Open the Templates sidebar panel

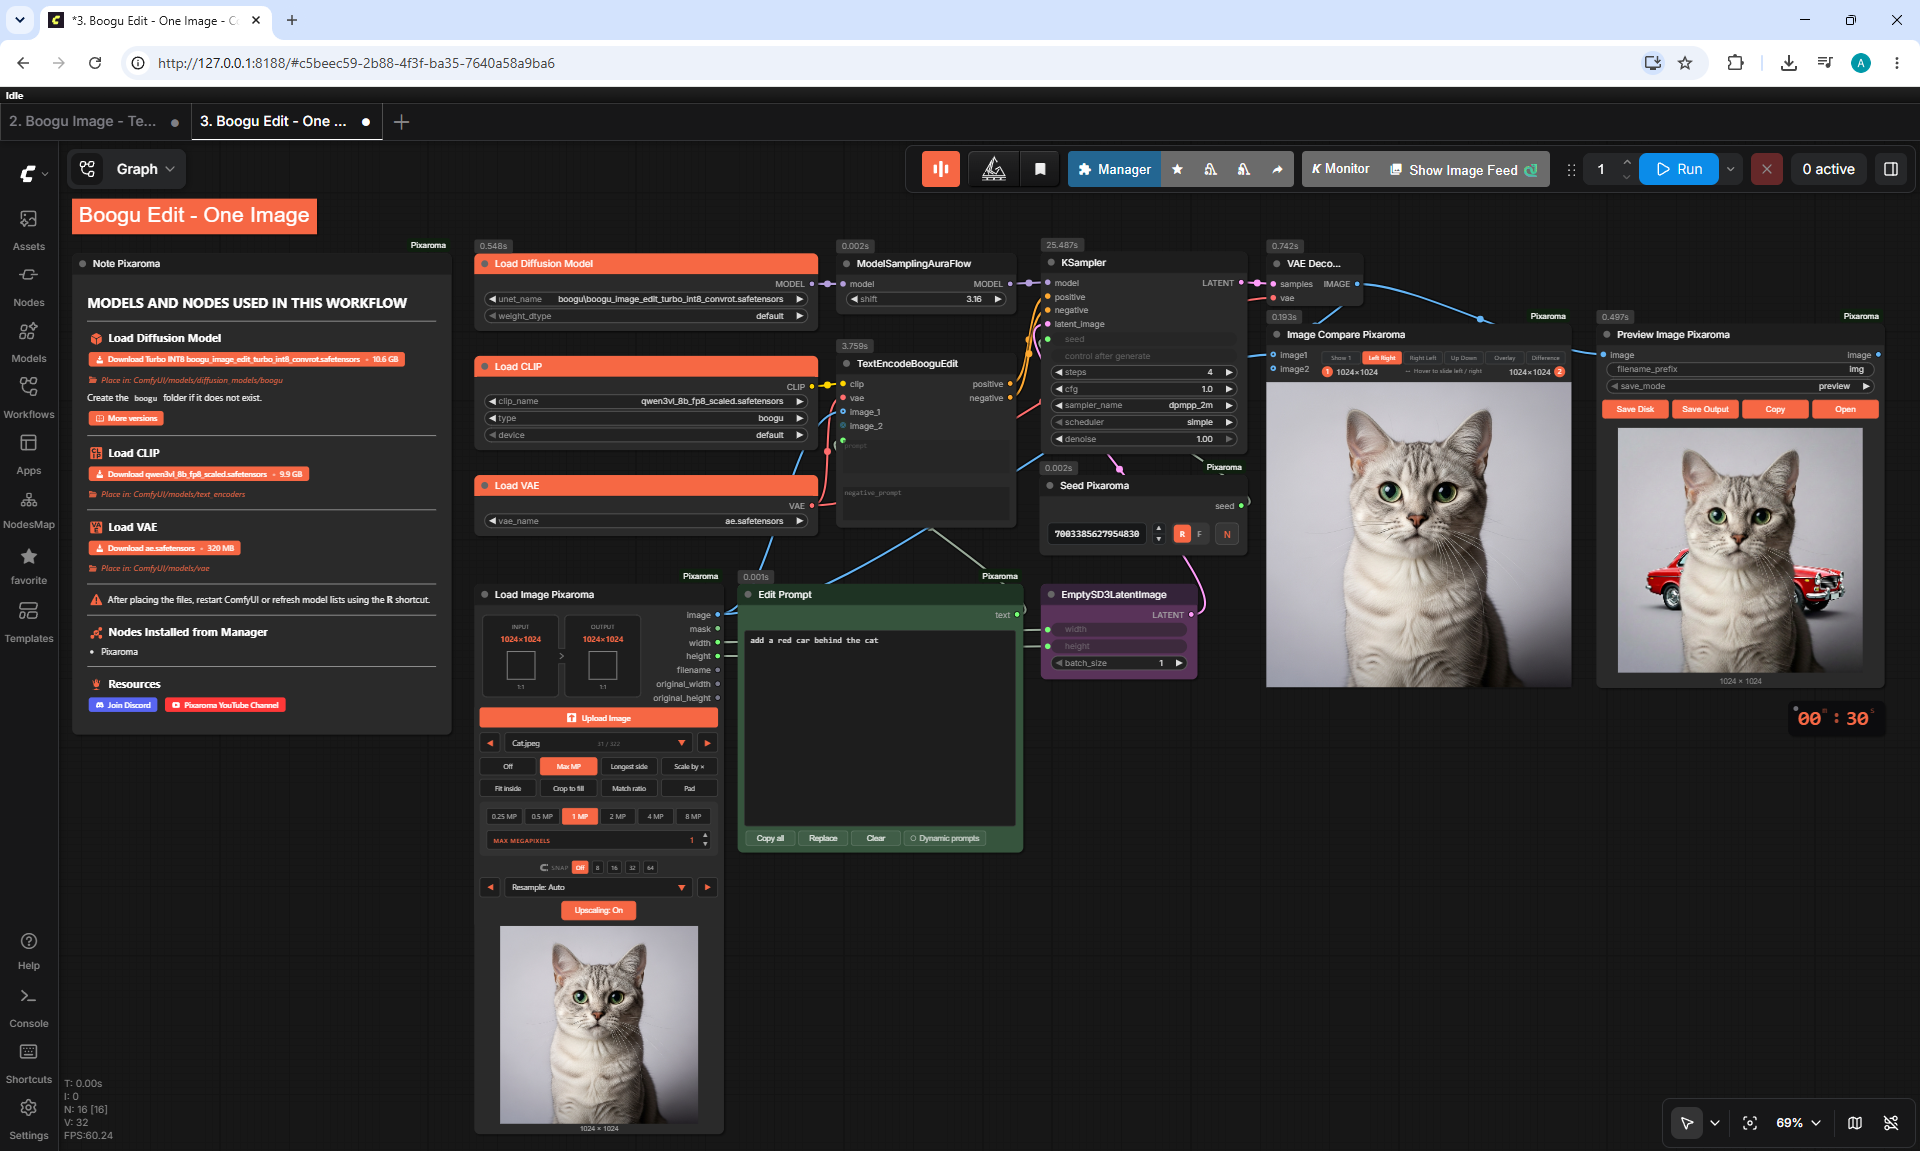pos(28,622)
